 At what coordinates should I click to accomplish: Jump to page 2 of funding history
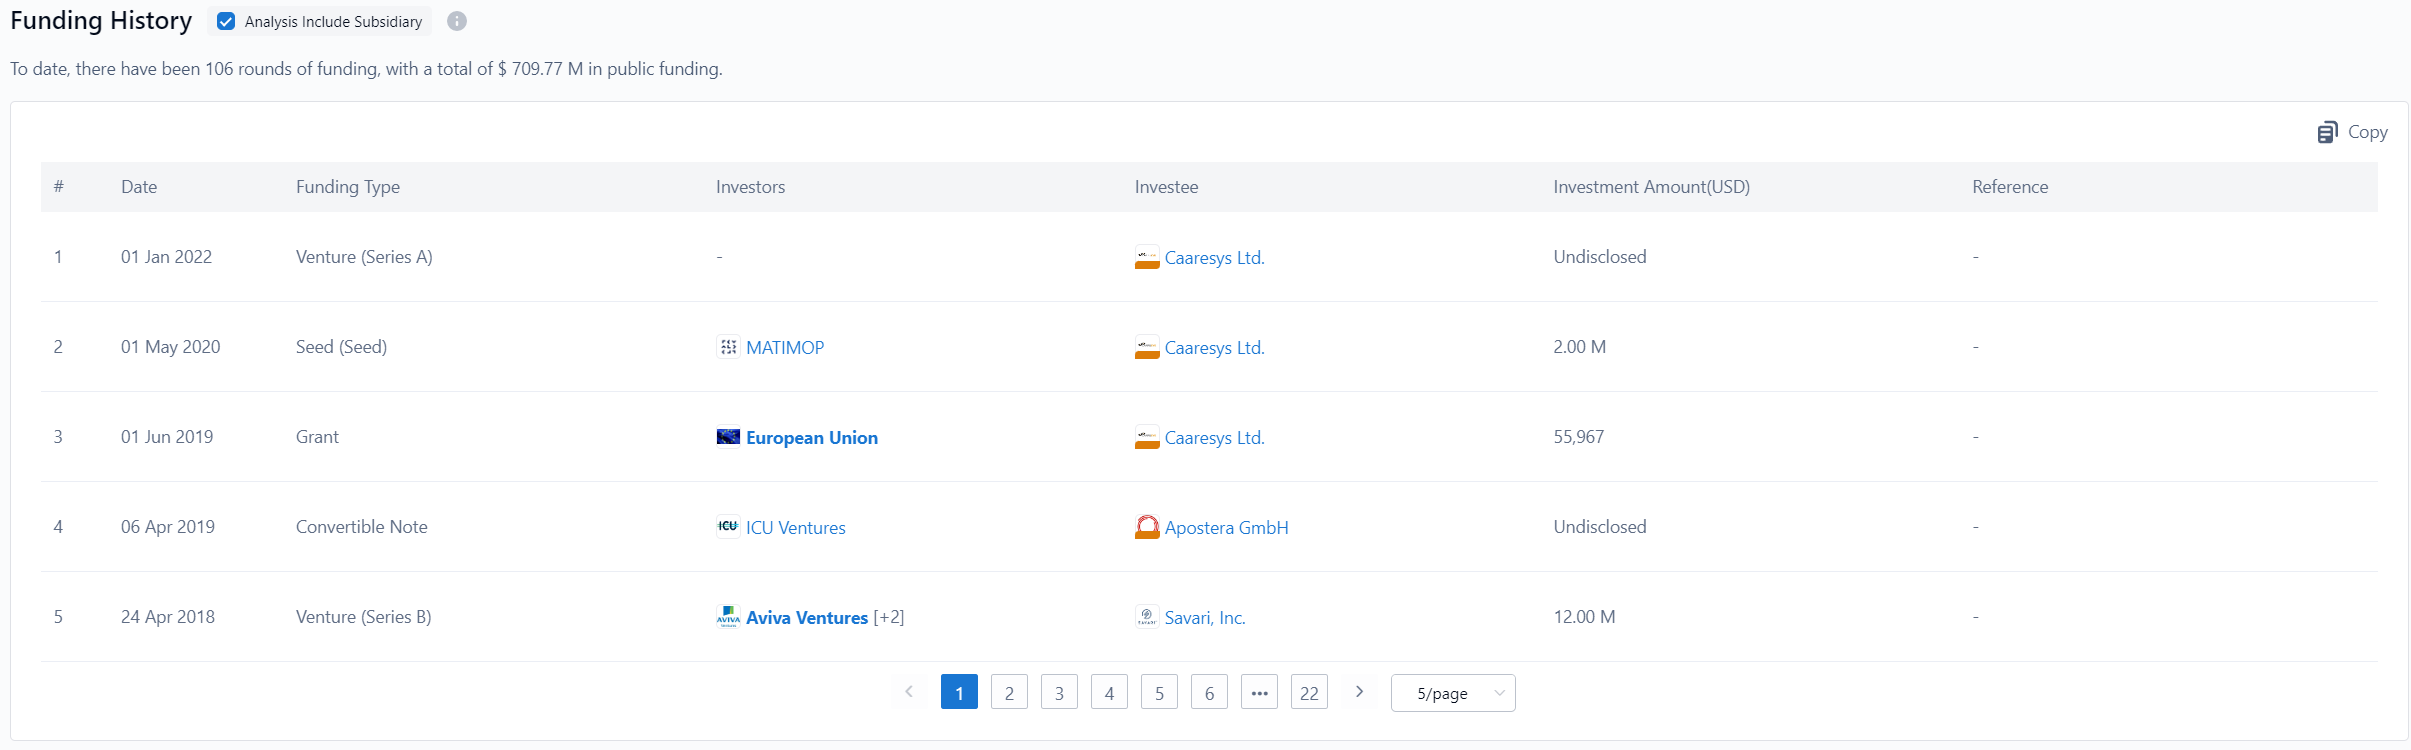(x=1009, y=692)
